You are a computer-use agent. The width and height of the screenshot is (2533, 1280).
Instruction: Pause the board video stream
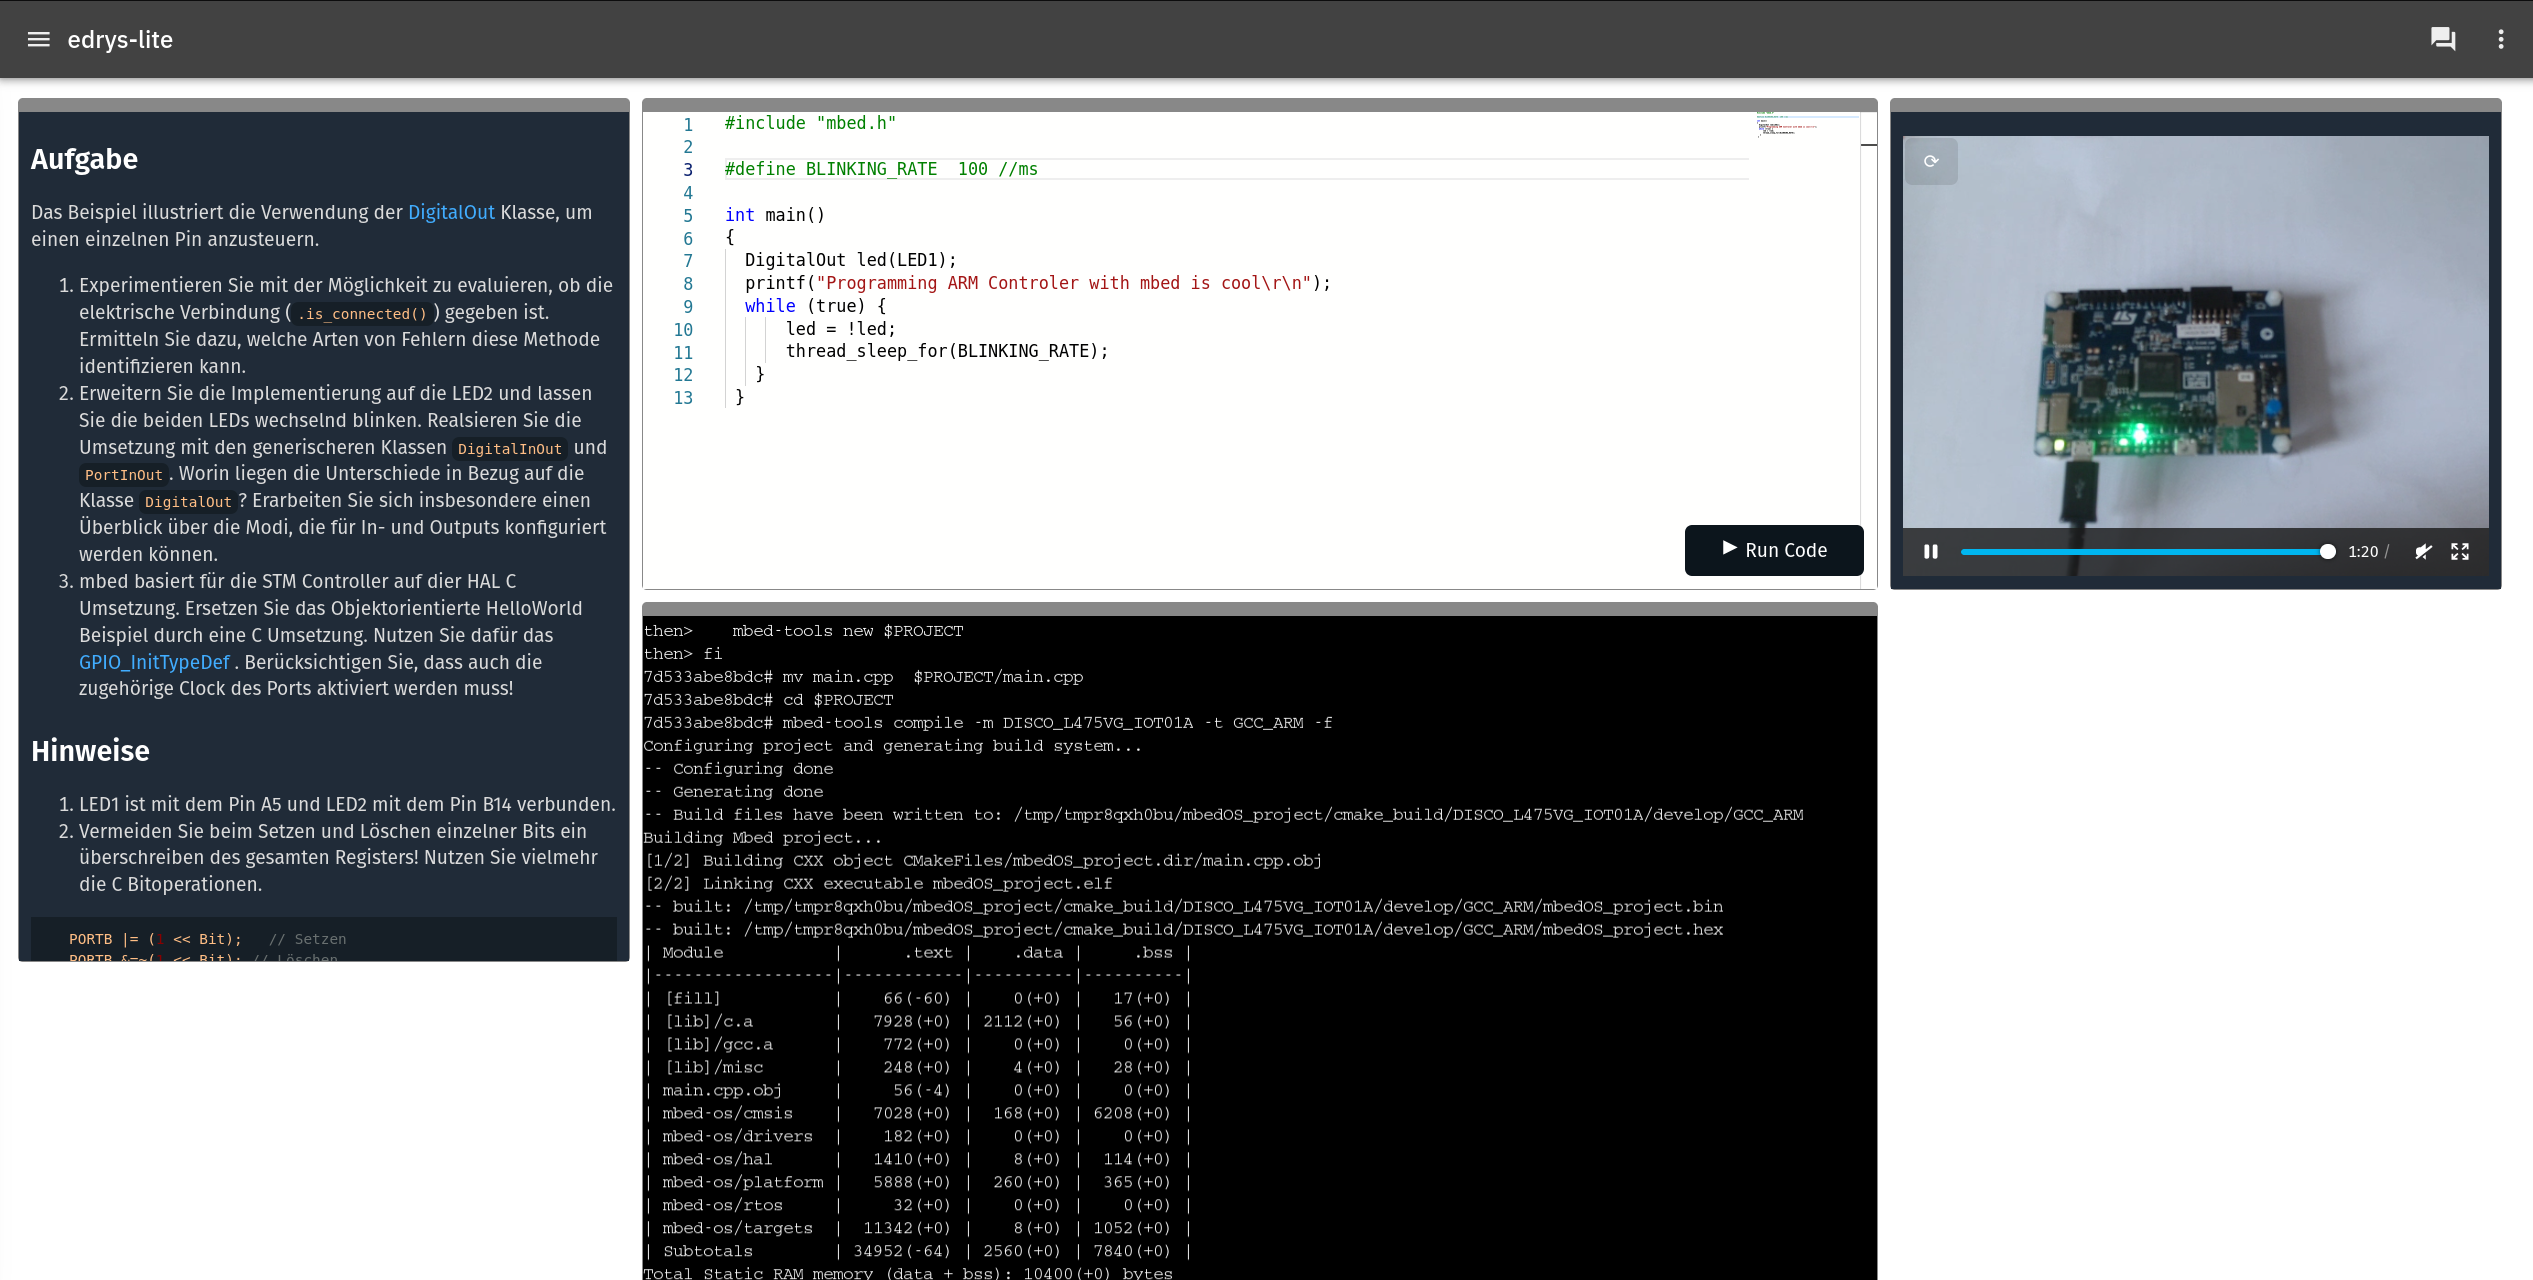[1930, 551]
